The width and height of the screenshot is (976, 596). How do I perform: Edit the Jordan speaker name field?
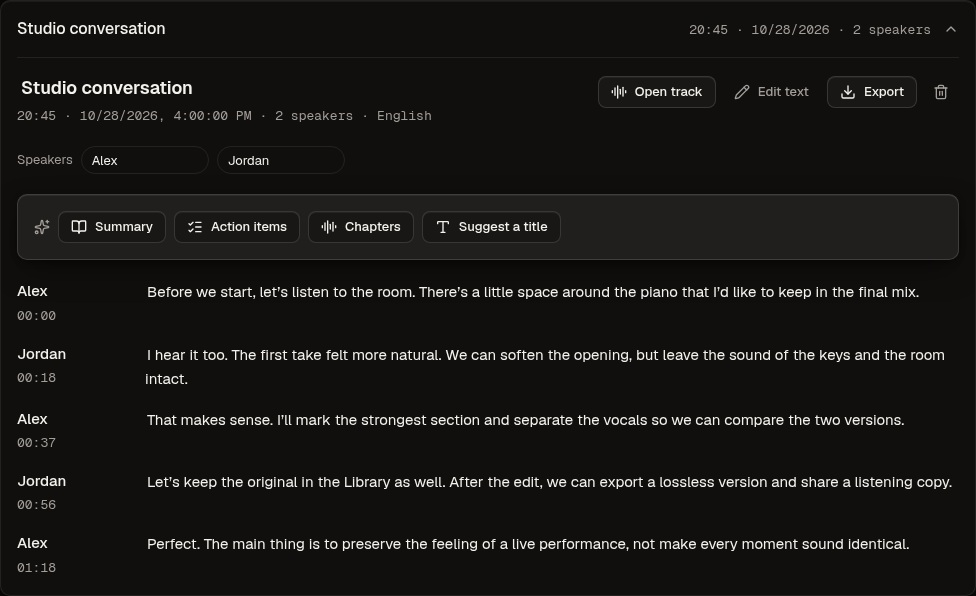click(281, 161)
